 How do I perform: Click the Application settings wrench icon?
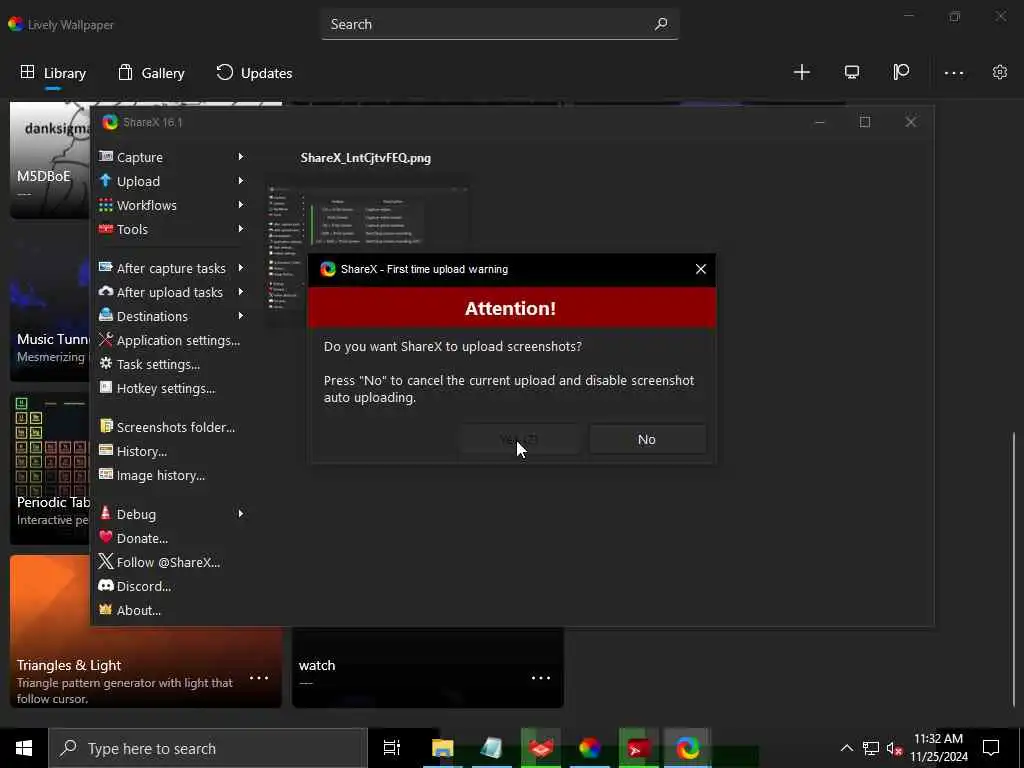click(x=106, y=340)
